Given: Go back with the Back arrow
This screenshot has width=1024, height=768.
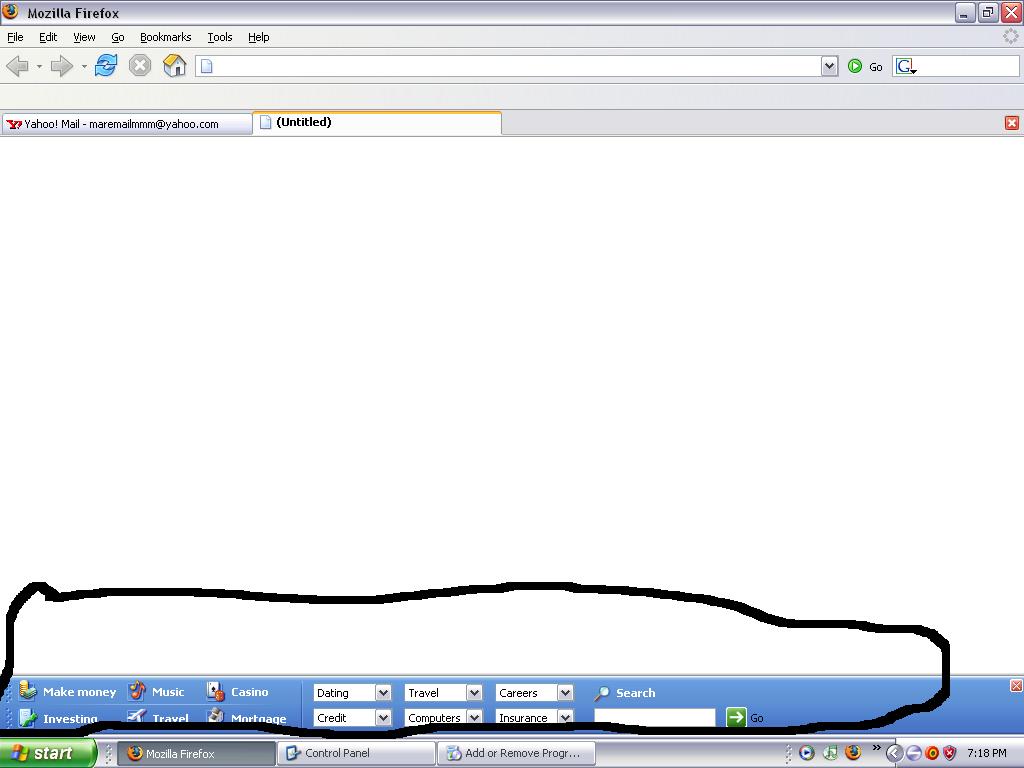Looking at the screenshot, I should (18, 66).
